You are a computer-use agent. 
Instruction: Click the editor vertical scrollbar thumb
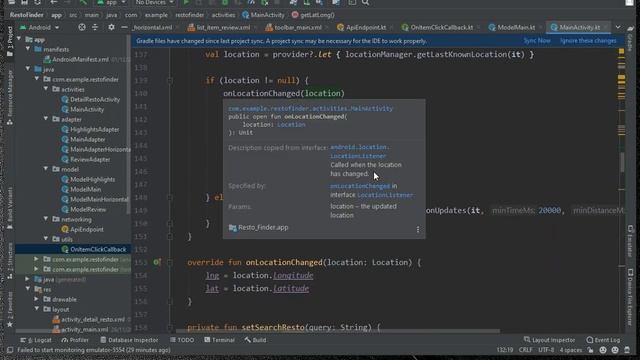point(622,162)
